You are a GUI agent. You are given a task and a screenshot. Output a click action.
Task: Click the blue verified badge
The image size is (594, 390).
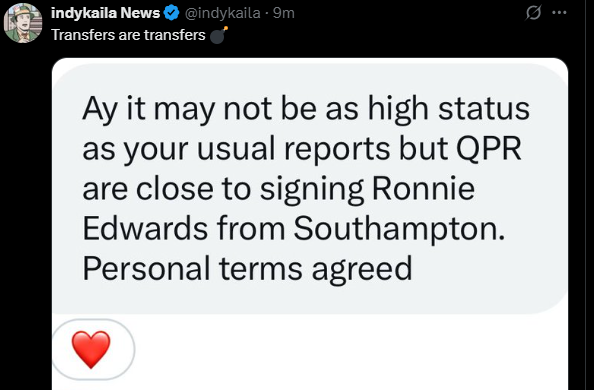pyautogui.click(x=172, y=13)
